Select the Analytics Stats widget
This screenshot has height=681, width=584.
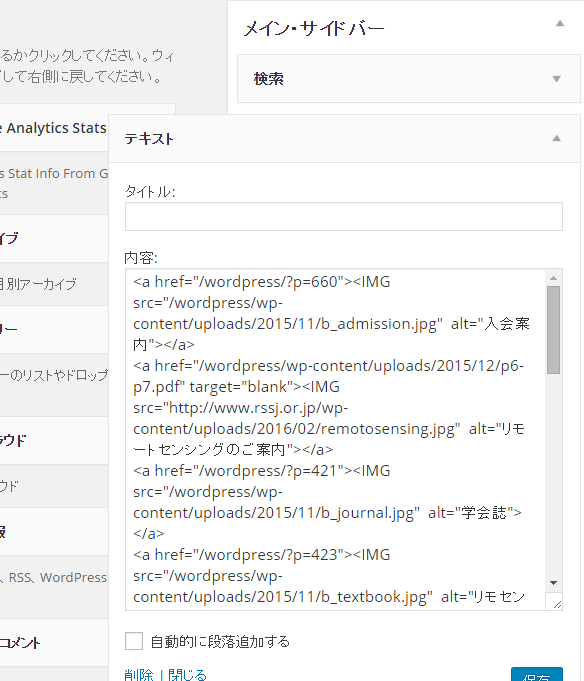(x=54, y=128)
